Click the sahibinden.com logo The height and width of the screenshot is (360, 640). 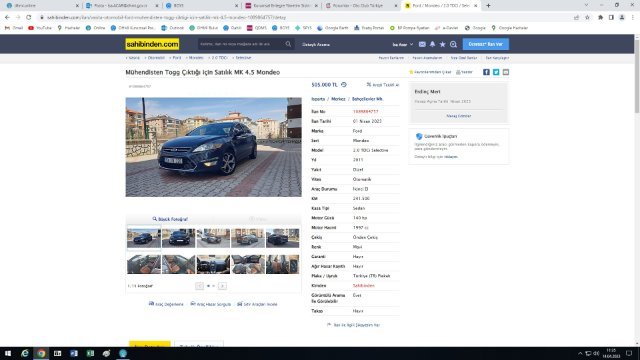point(152,44)
